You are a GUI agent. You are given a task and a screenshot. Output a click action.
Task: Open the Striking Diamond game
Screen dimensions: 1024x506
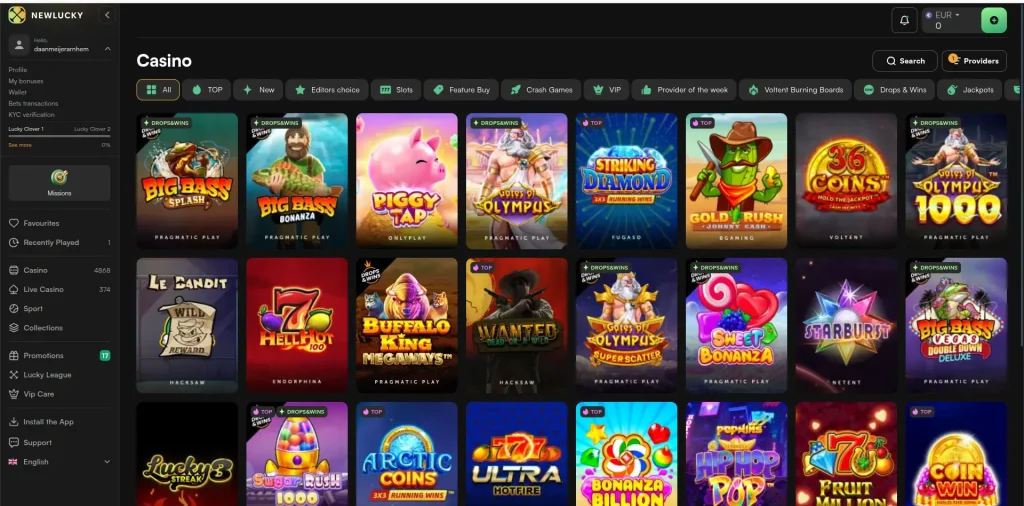tap(626, 181)
